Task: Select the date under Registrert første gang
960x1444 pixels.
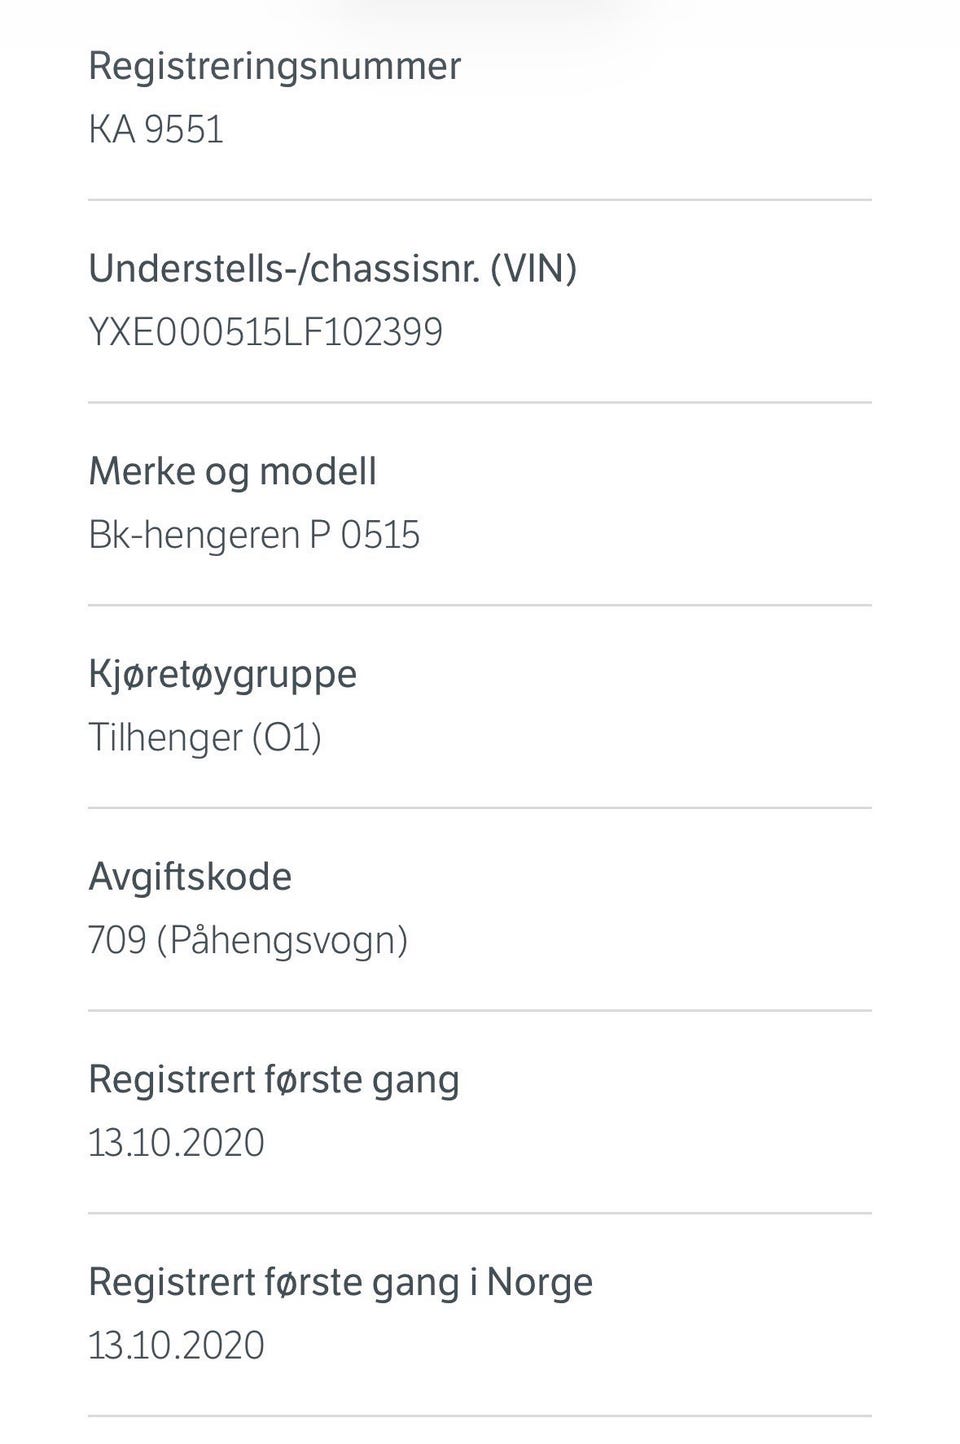Action: tap(176, 1143)
